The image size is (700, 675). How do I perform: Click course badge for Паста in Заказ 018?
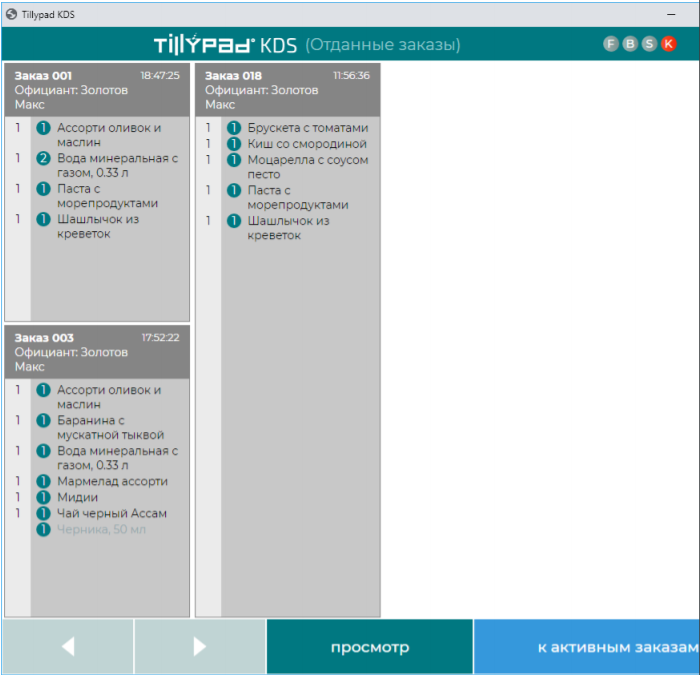(234, 190)
